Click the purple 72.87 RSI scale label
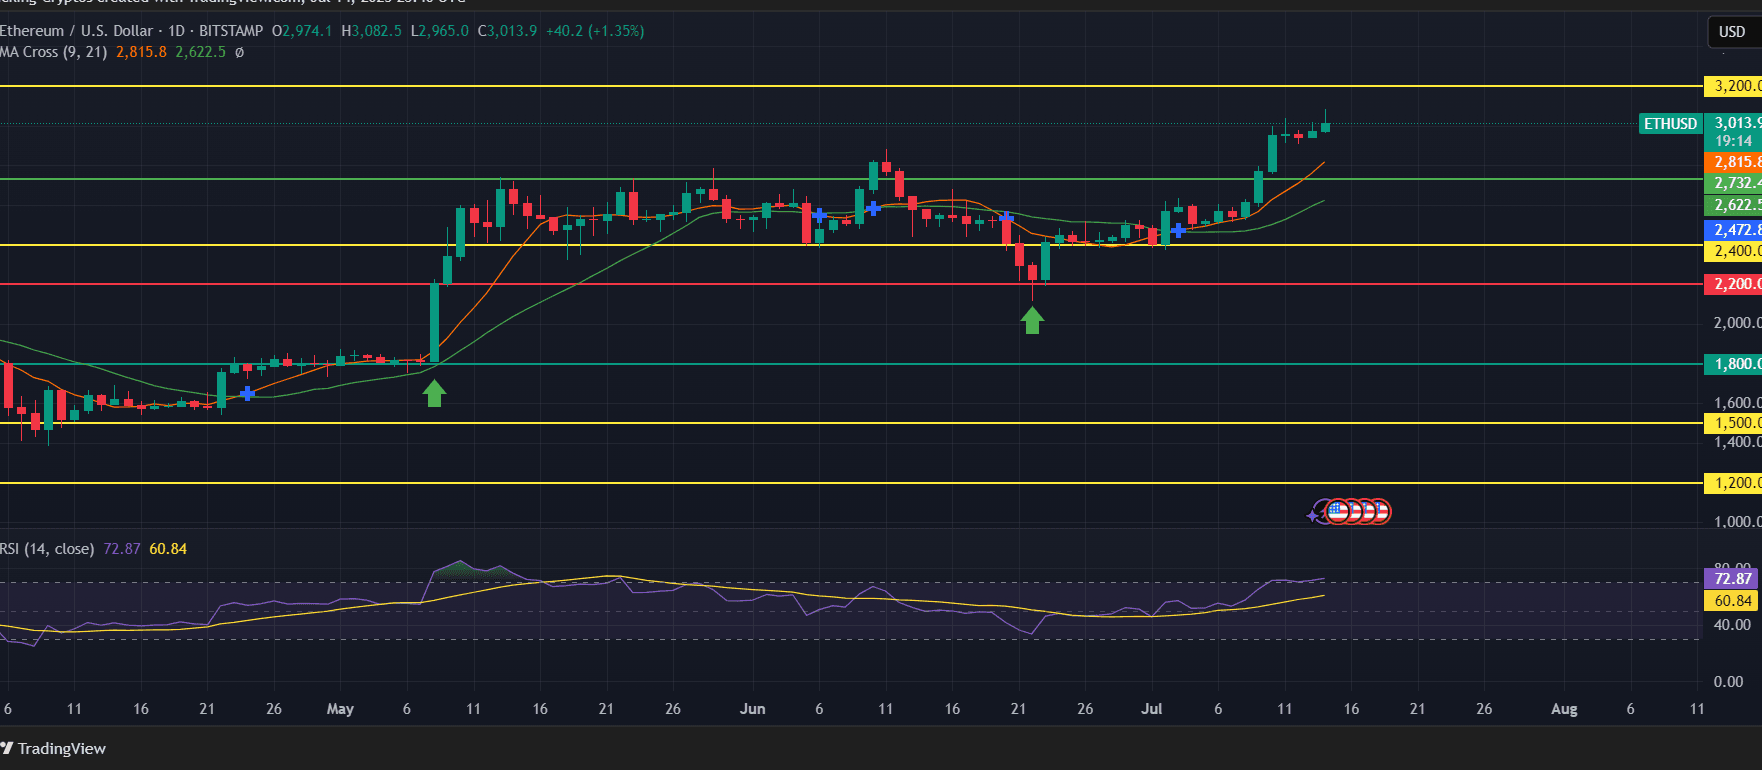Screen dimensions: 1762x770 coord(1731,579)
